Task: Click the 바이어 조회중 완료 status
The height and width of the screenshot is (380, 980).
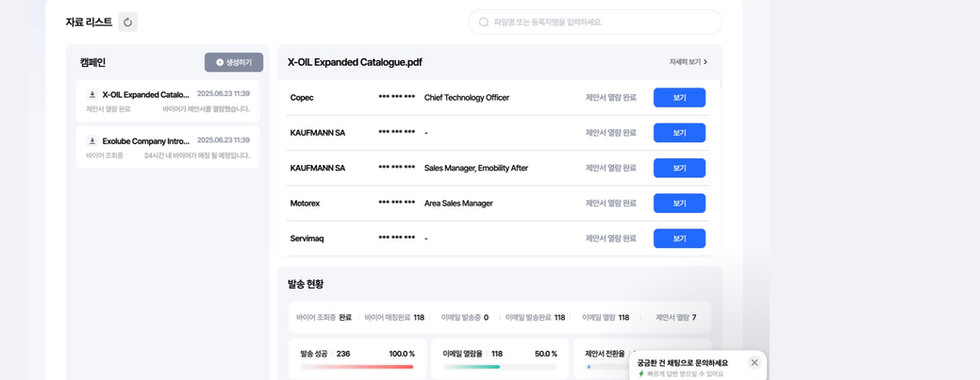Action: point(324,318)
